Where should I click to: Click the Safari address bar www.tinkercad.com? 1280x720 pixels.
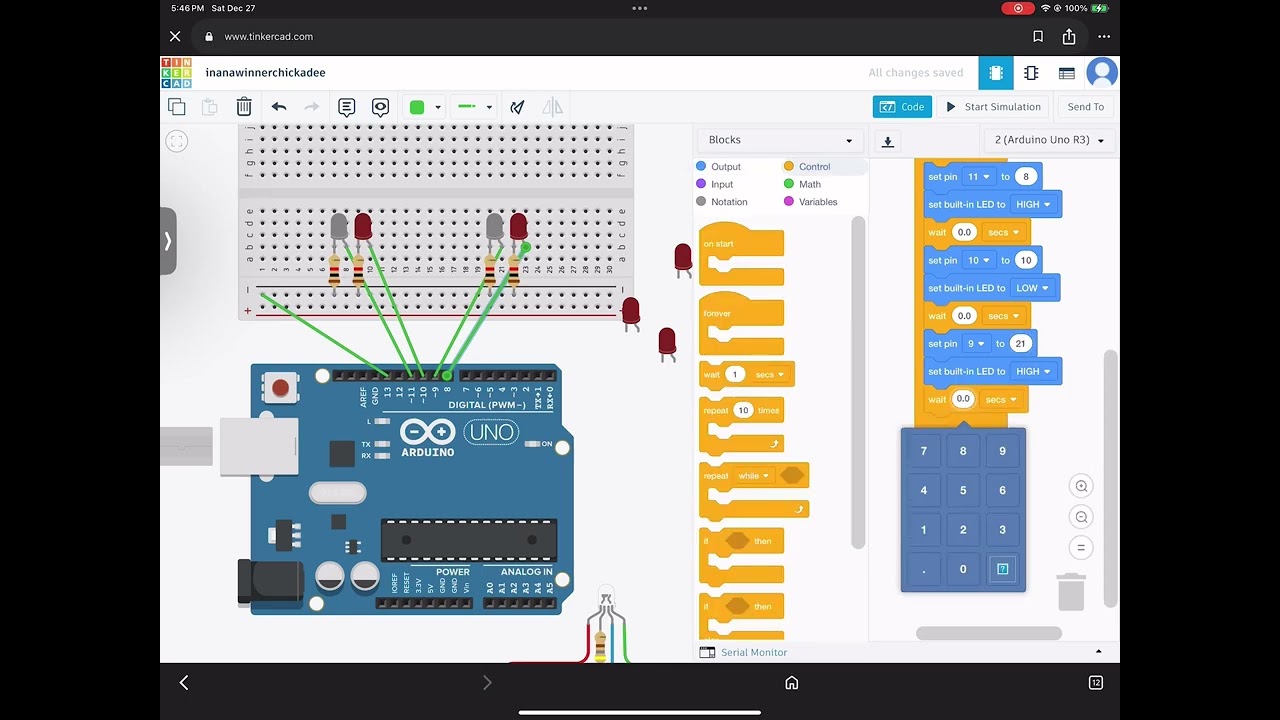(x=268, y=37)
